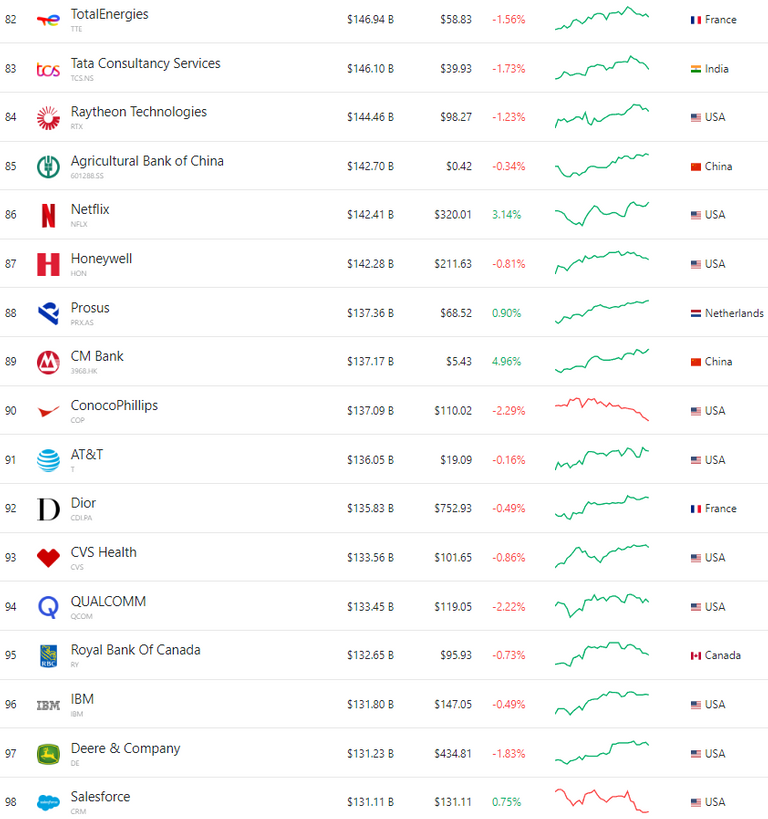This screenshot has width=768, height=819.
Task: Open the Agricultural Bank of China page
Action: (147, 161)
